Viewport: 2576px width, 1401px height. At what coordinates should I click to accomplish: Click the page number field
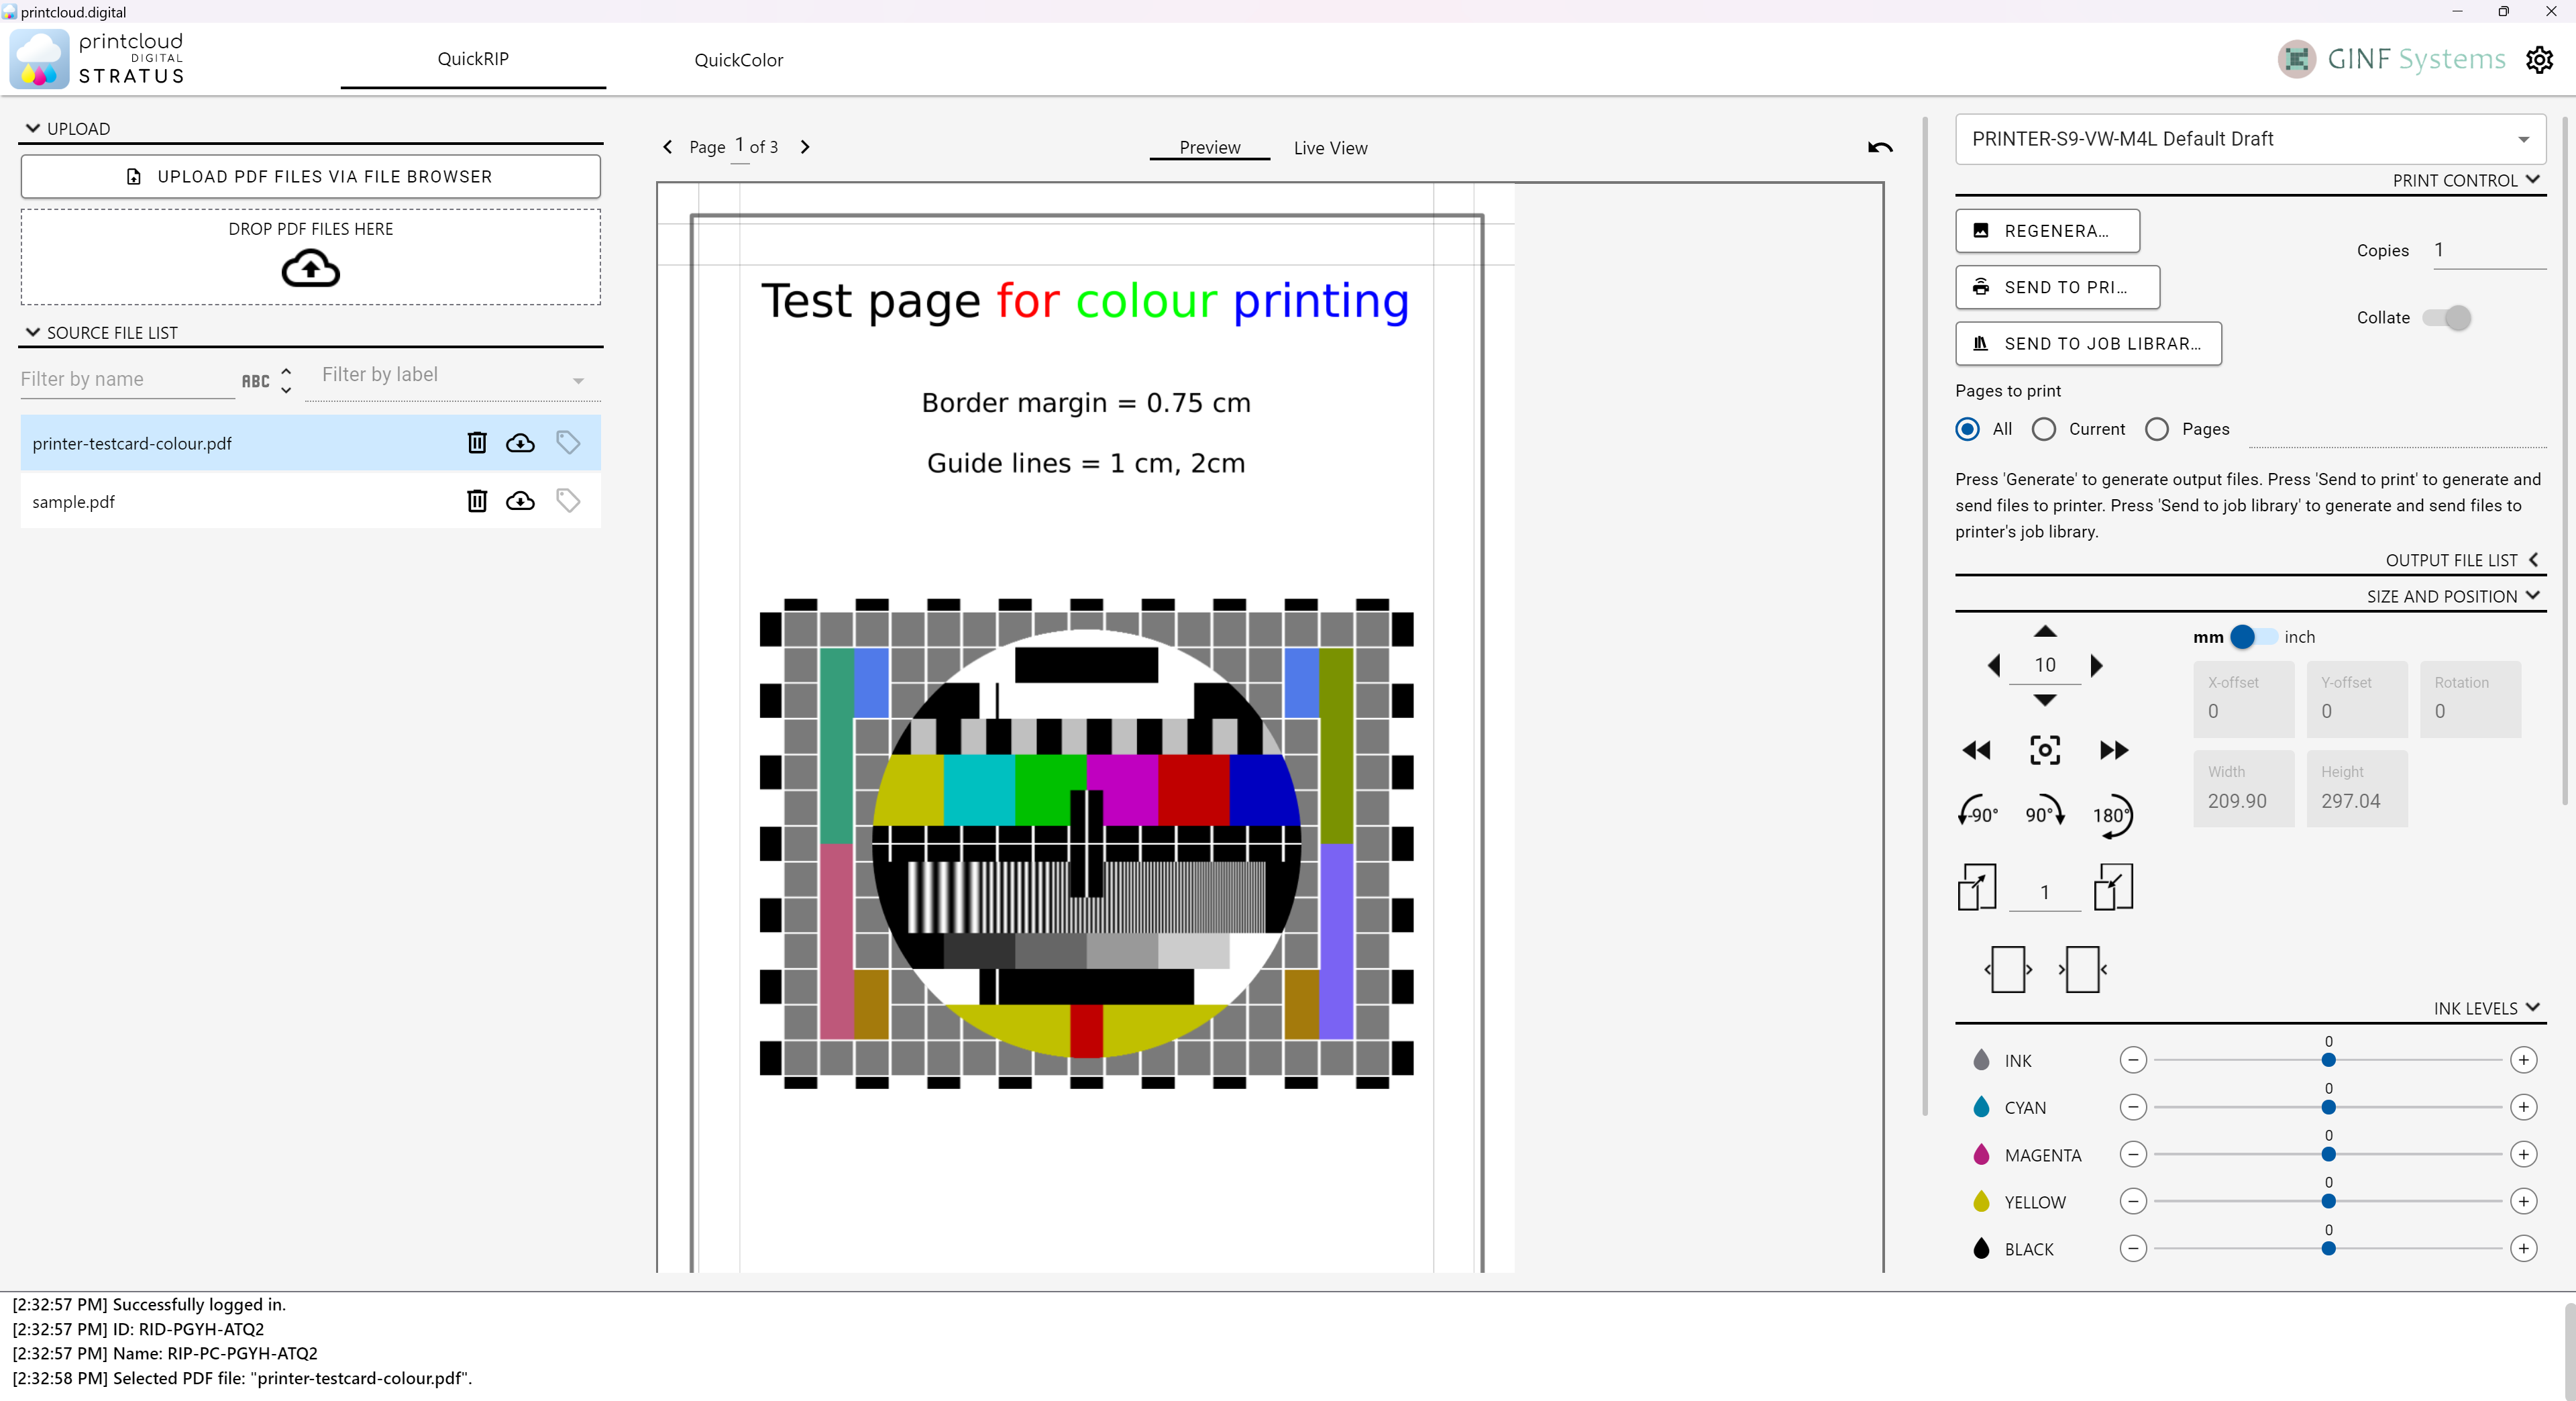coord(740,146)
